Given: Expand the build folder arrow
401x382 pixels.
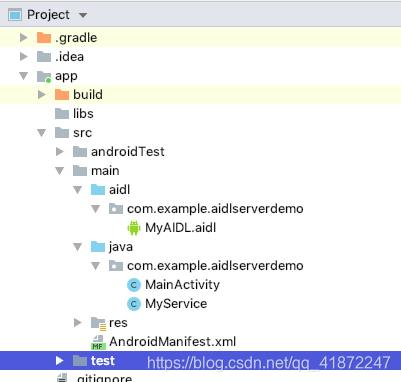Looking at the screenshot, I should tap(41, 95).
